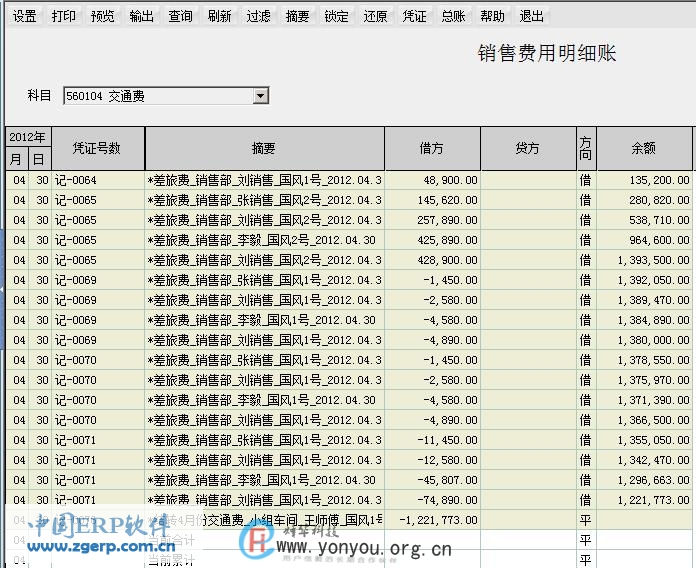Image resolution: width=696 pixels, height=568 pixels.
Task: Click the 还原 (Restore) toolbar button
Action: click(375, 16)
